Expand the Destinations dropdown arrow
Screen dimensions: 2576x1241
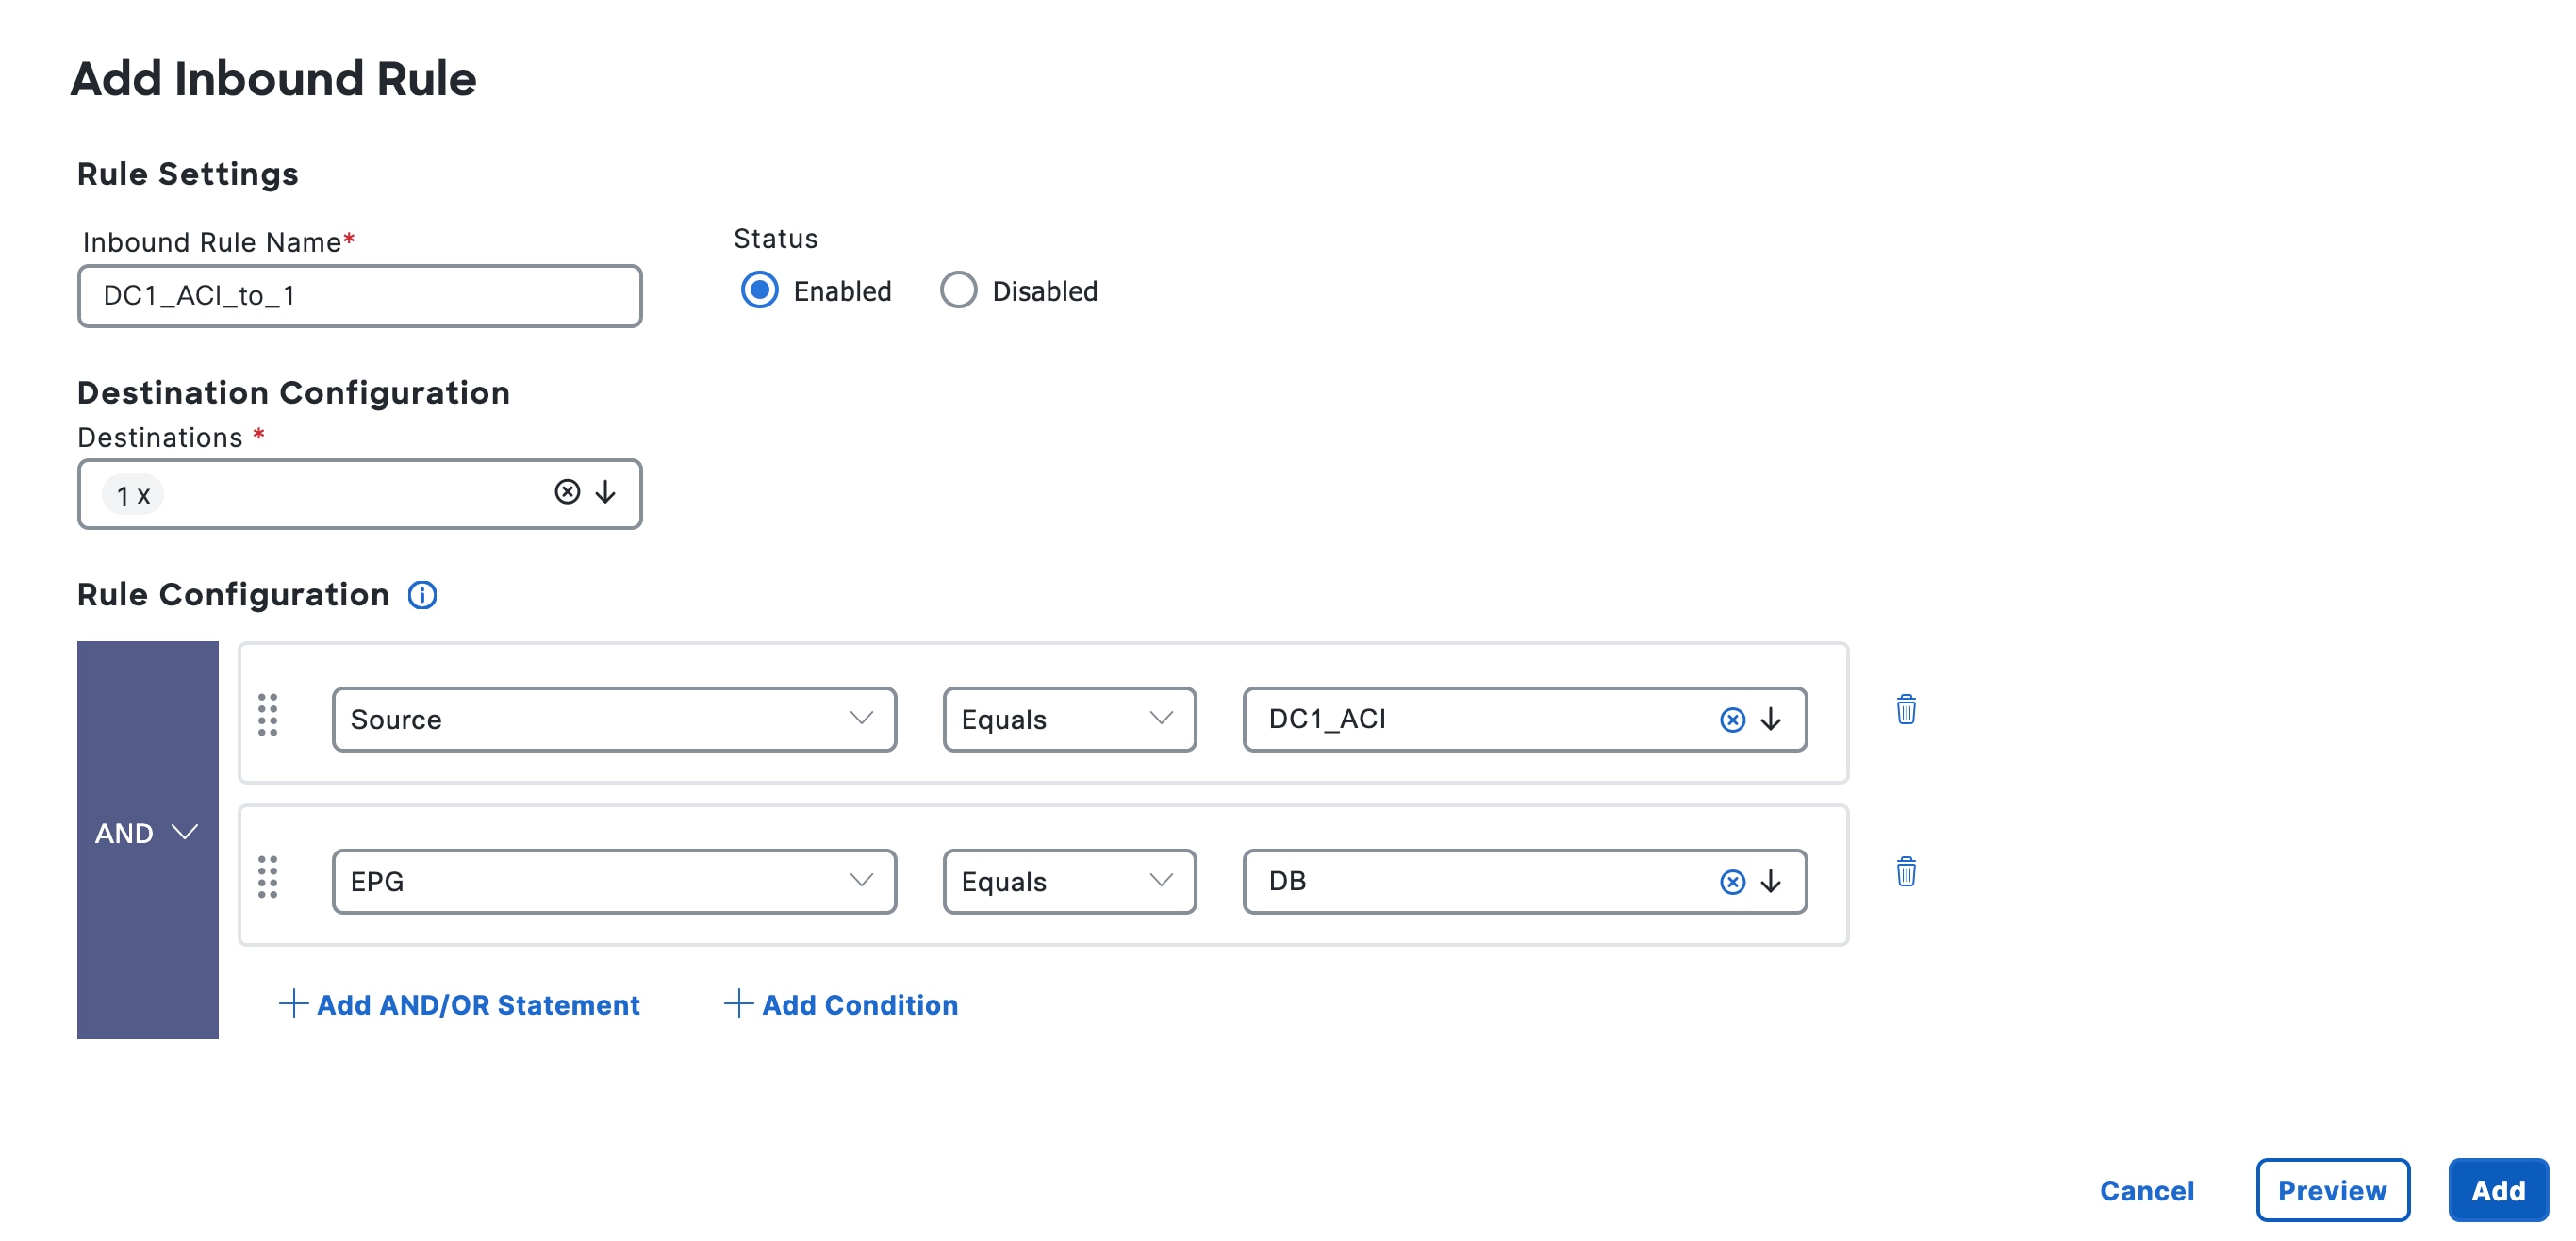pyautogui.click(x=605, y=492)
